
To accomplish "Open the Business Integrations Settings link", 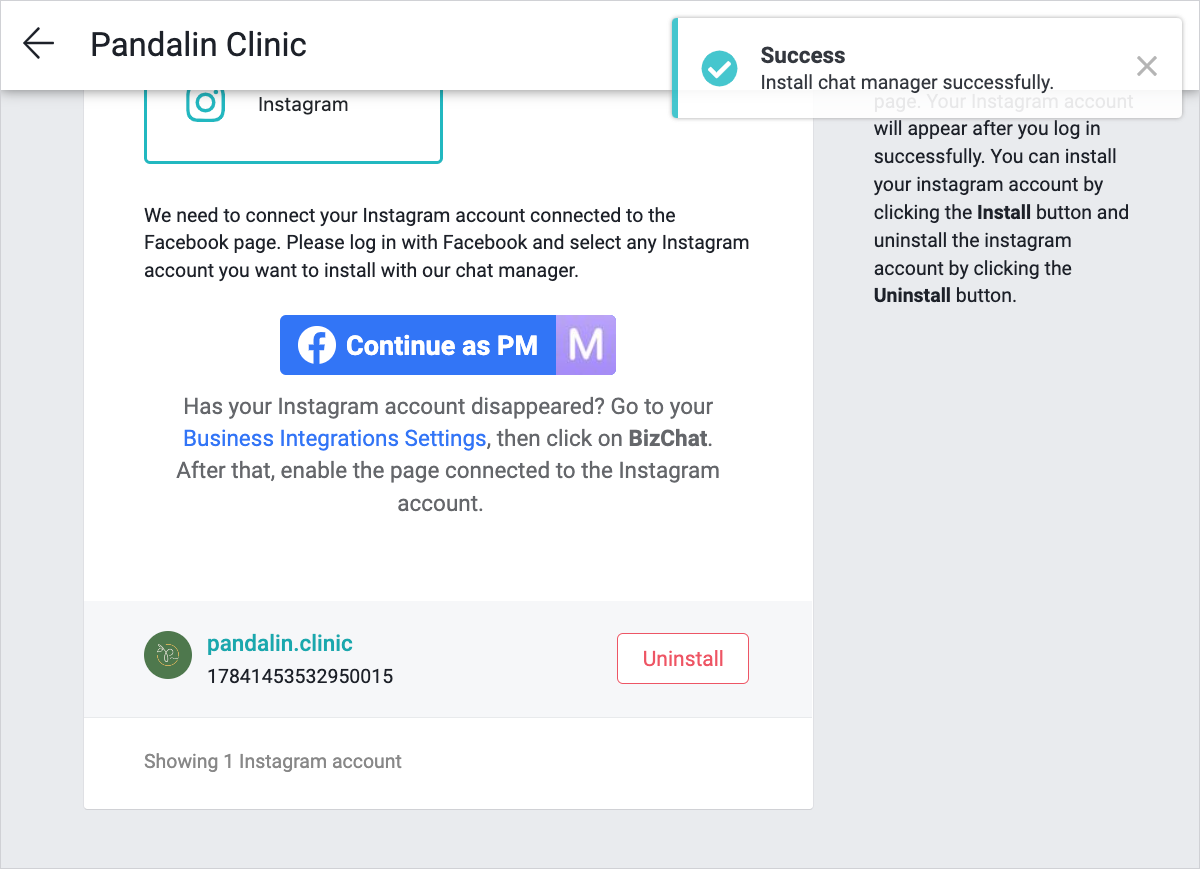I will pos(335,438).
